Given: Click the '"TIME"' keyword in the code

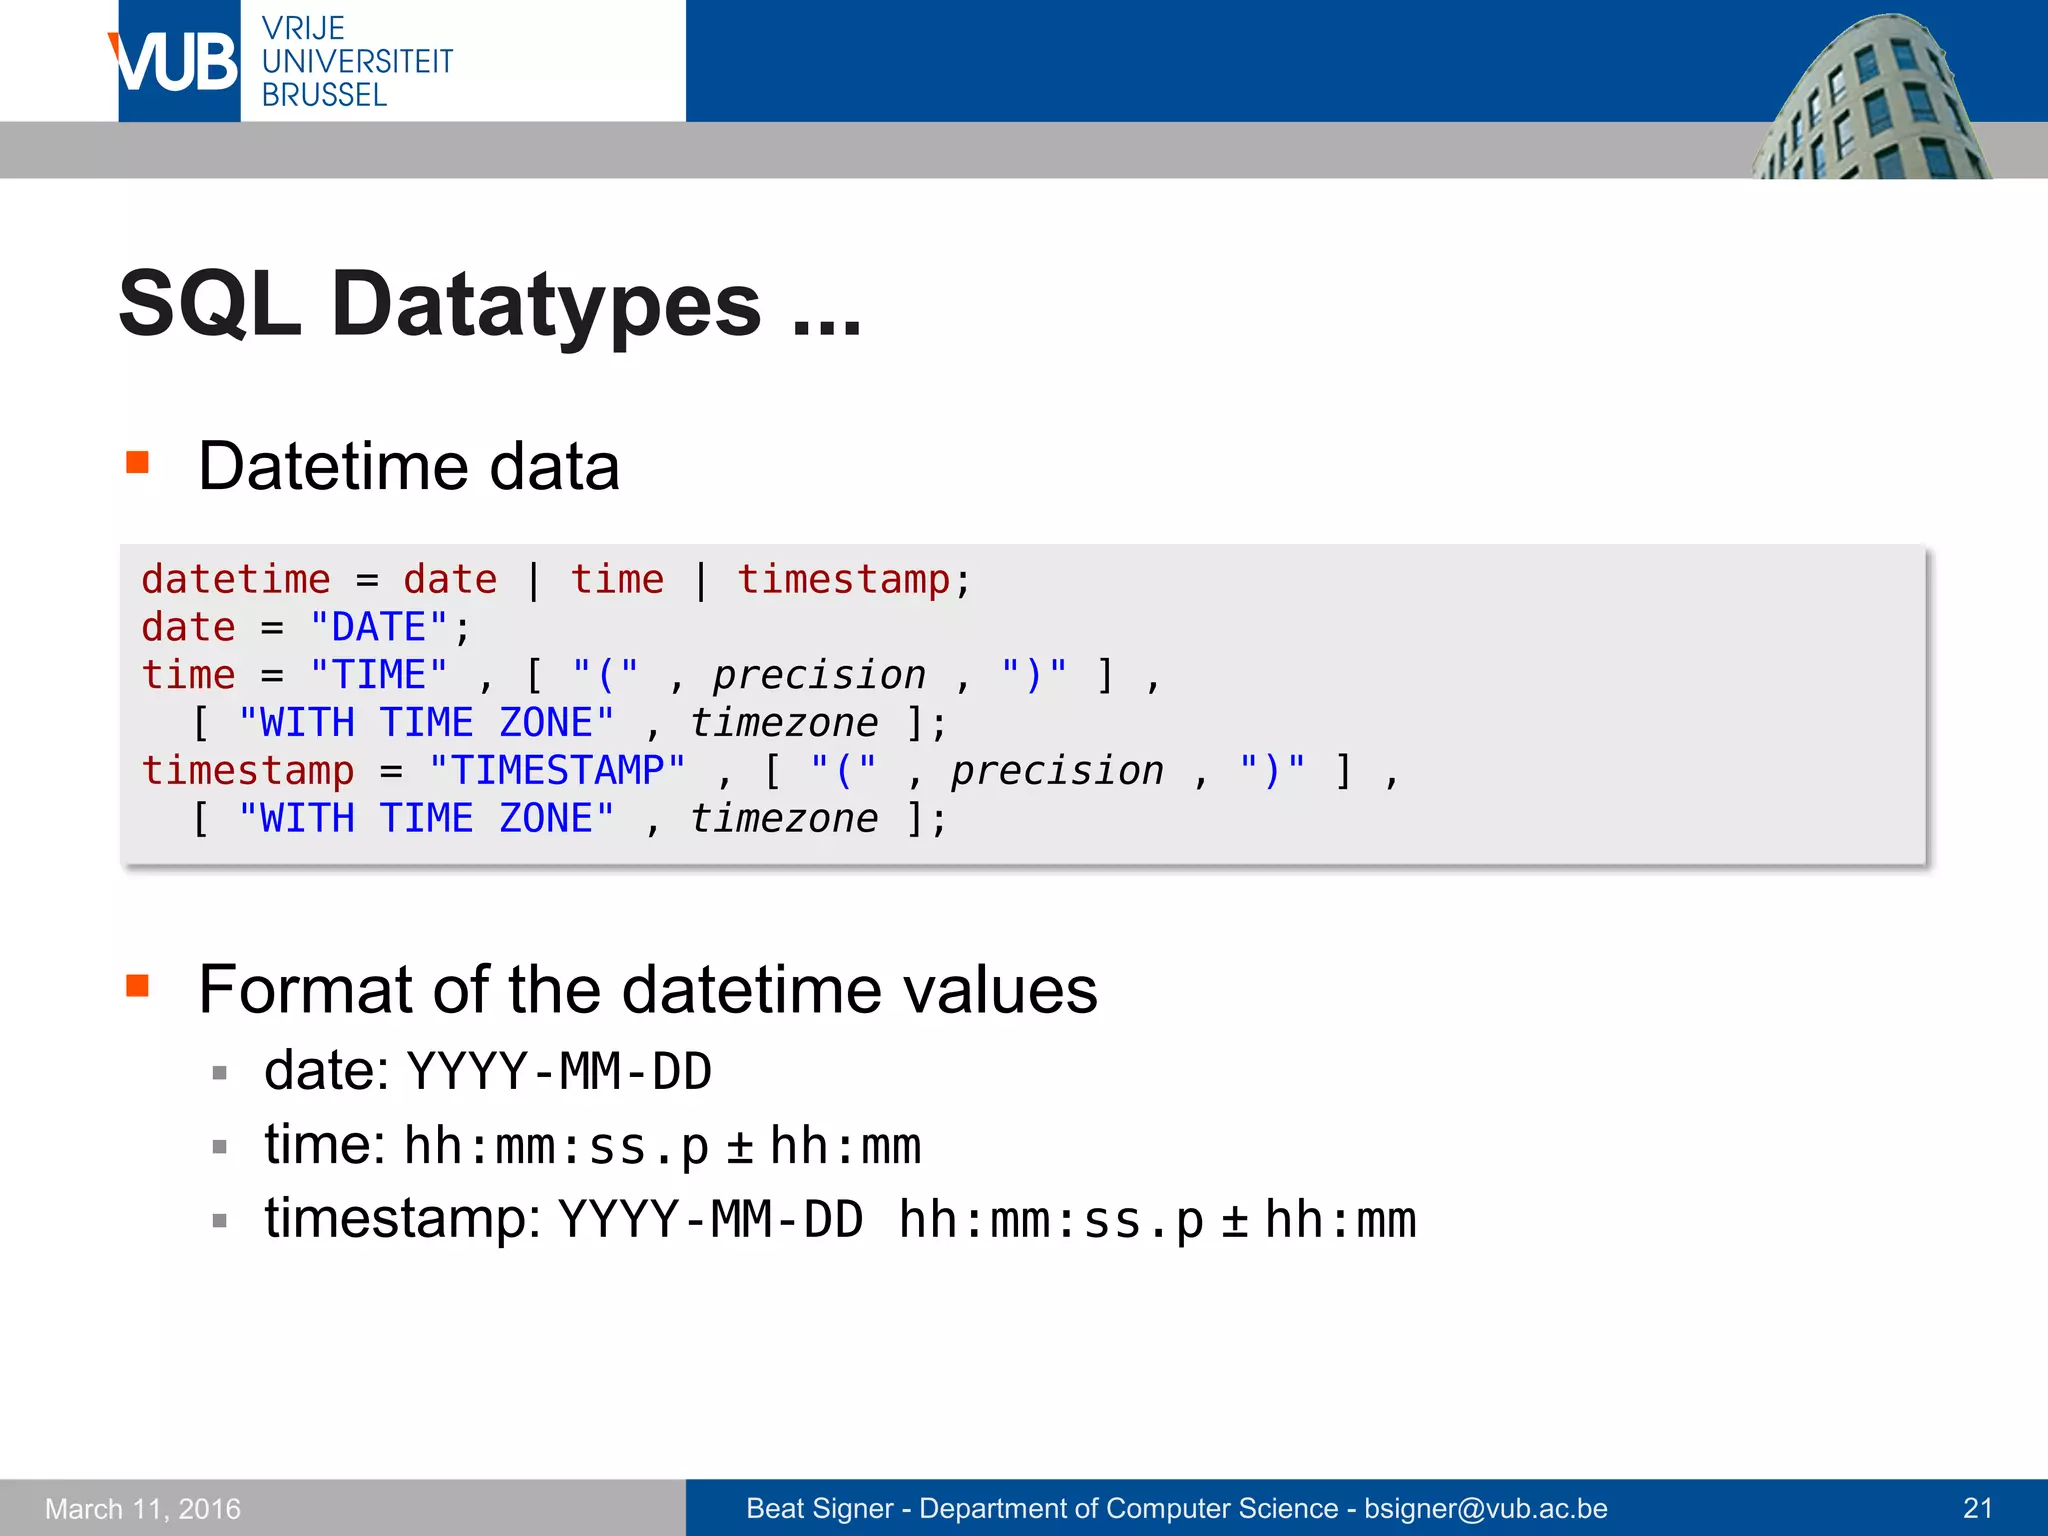Looking at the screenshot, I should 378,675.
